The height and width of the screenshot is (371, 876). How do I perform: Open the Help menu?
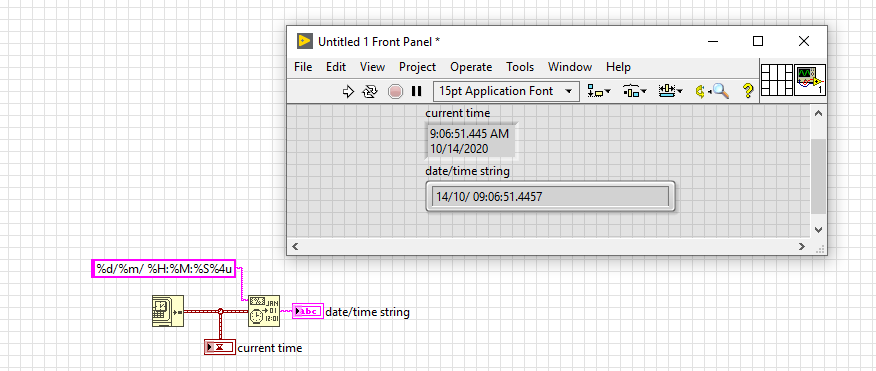coord(618,67)
